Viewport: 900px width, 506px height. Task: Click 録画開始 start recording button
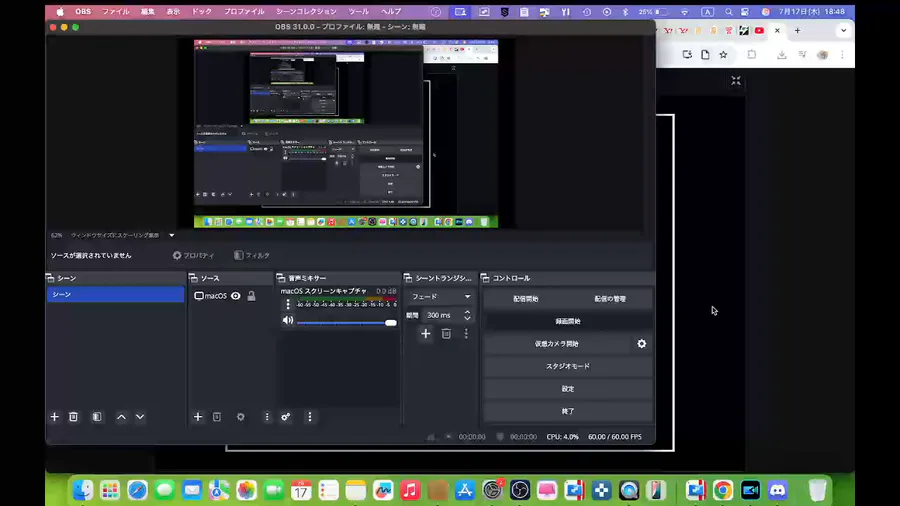click(x=568, y=321)
